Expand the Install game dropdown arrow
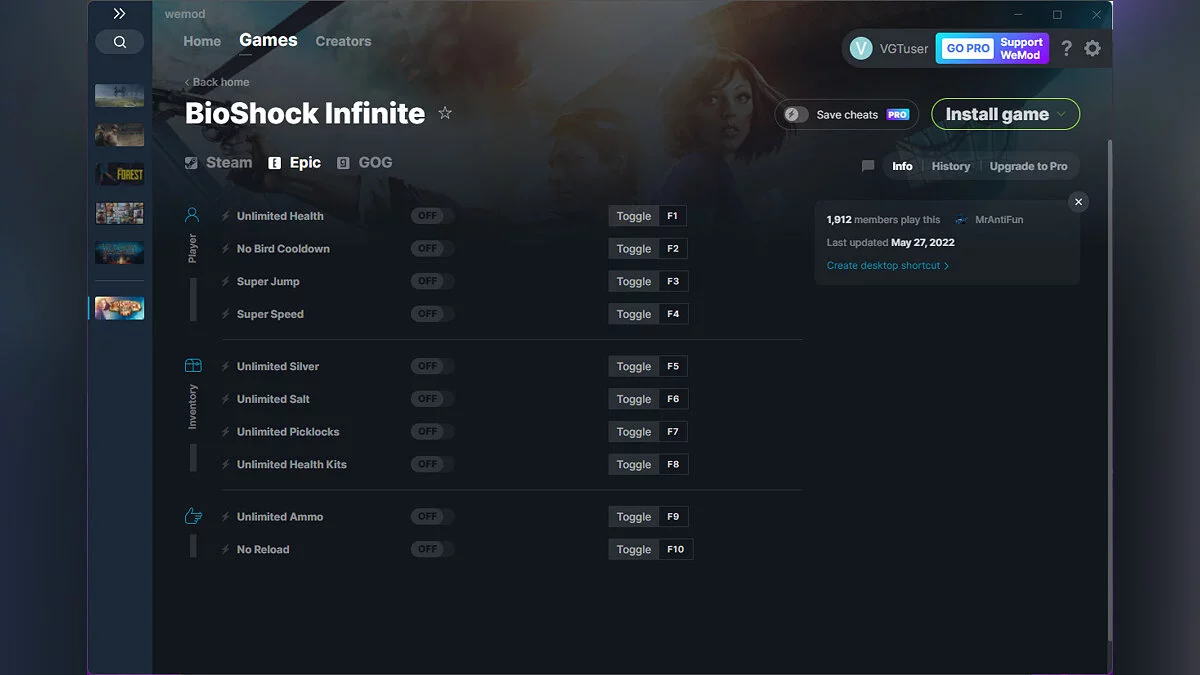 coord(1062,114)
